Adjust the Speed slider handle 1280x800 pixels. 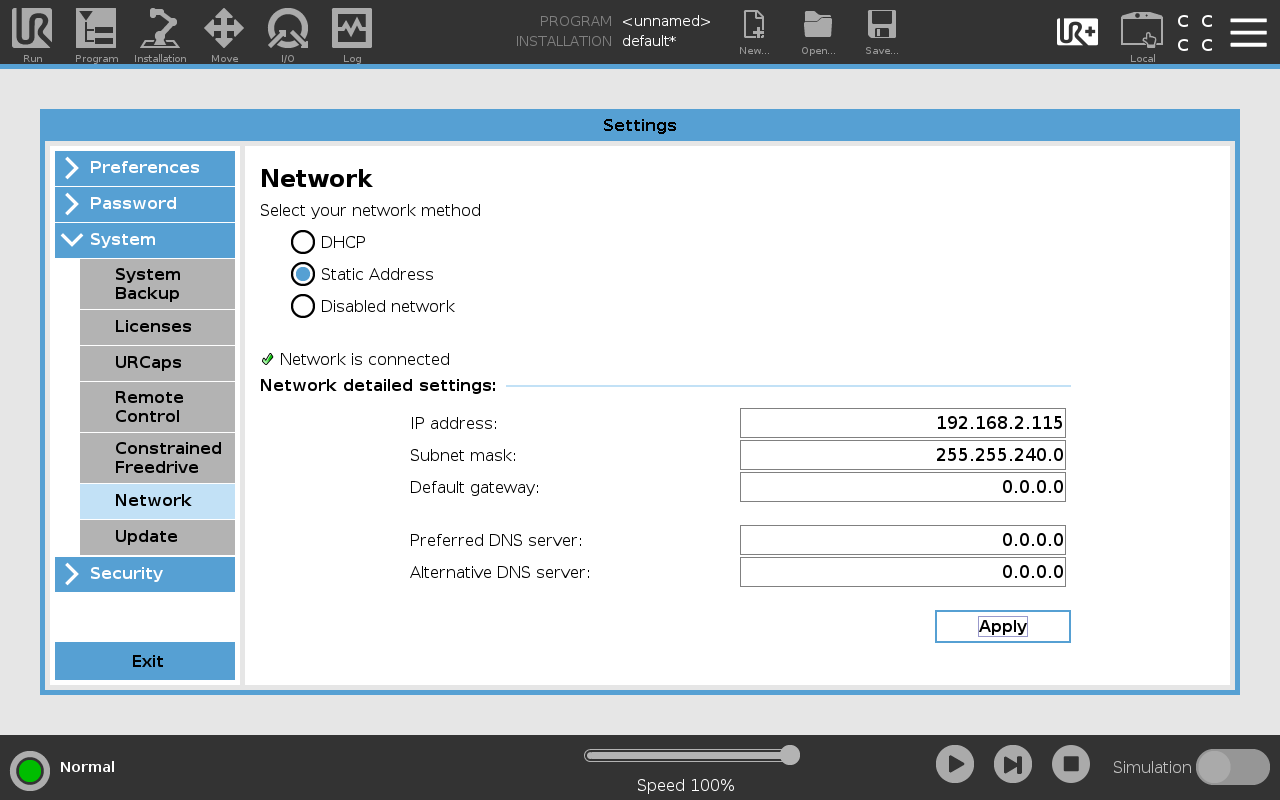pyautogui.click(x=790, y=755)
